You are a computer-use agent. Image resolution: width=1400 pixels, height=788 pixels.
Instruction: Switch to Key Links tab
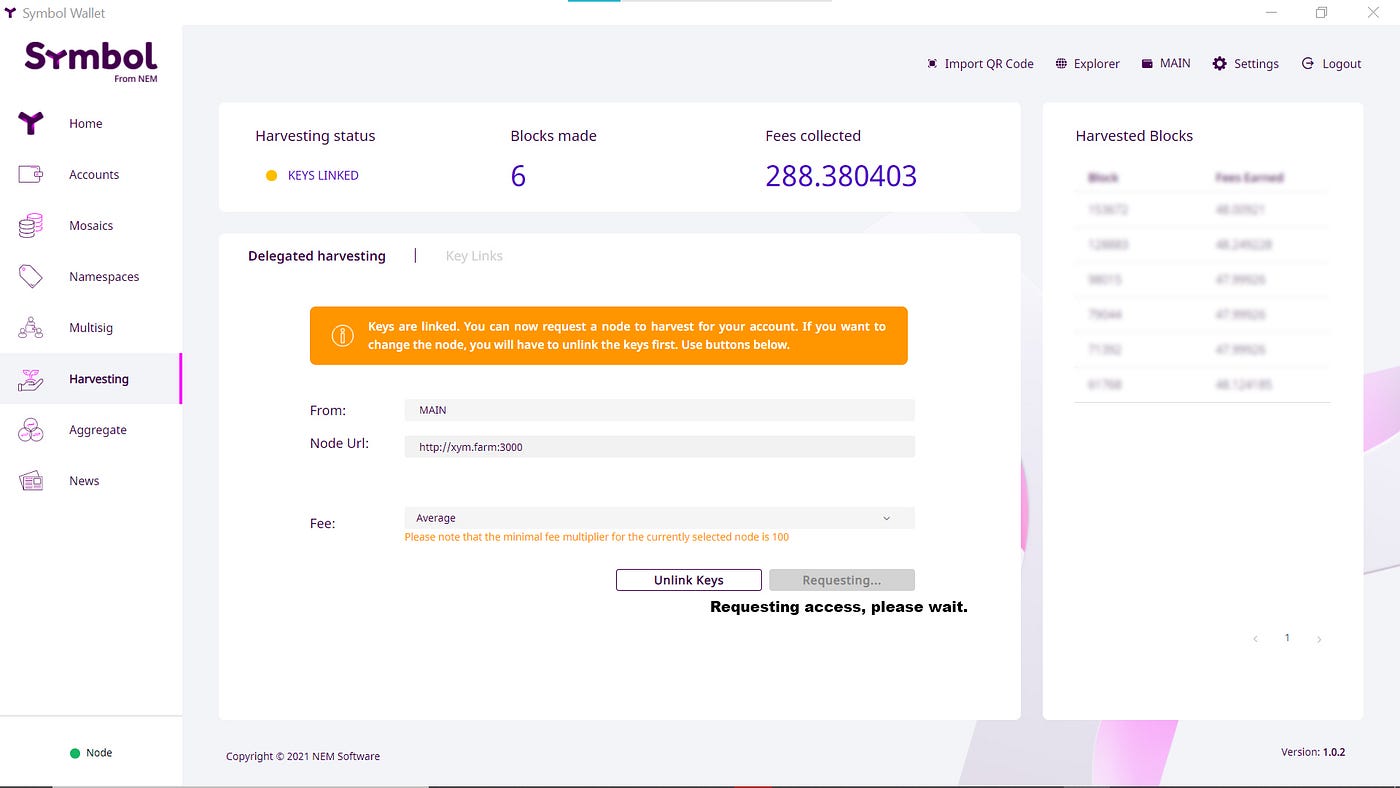click(x=474, y=256)
